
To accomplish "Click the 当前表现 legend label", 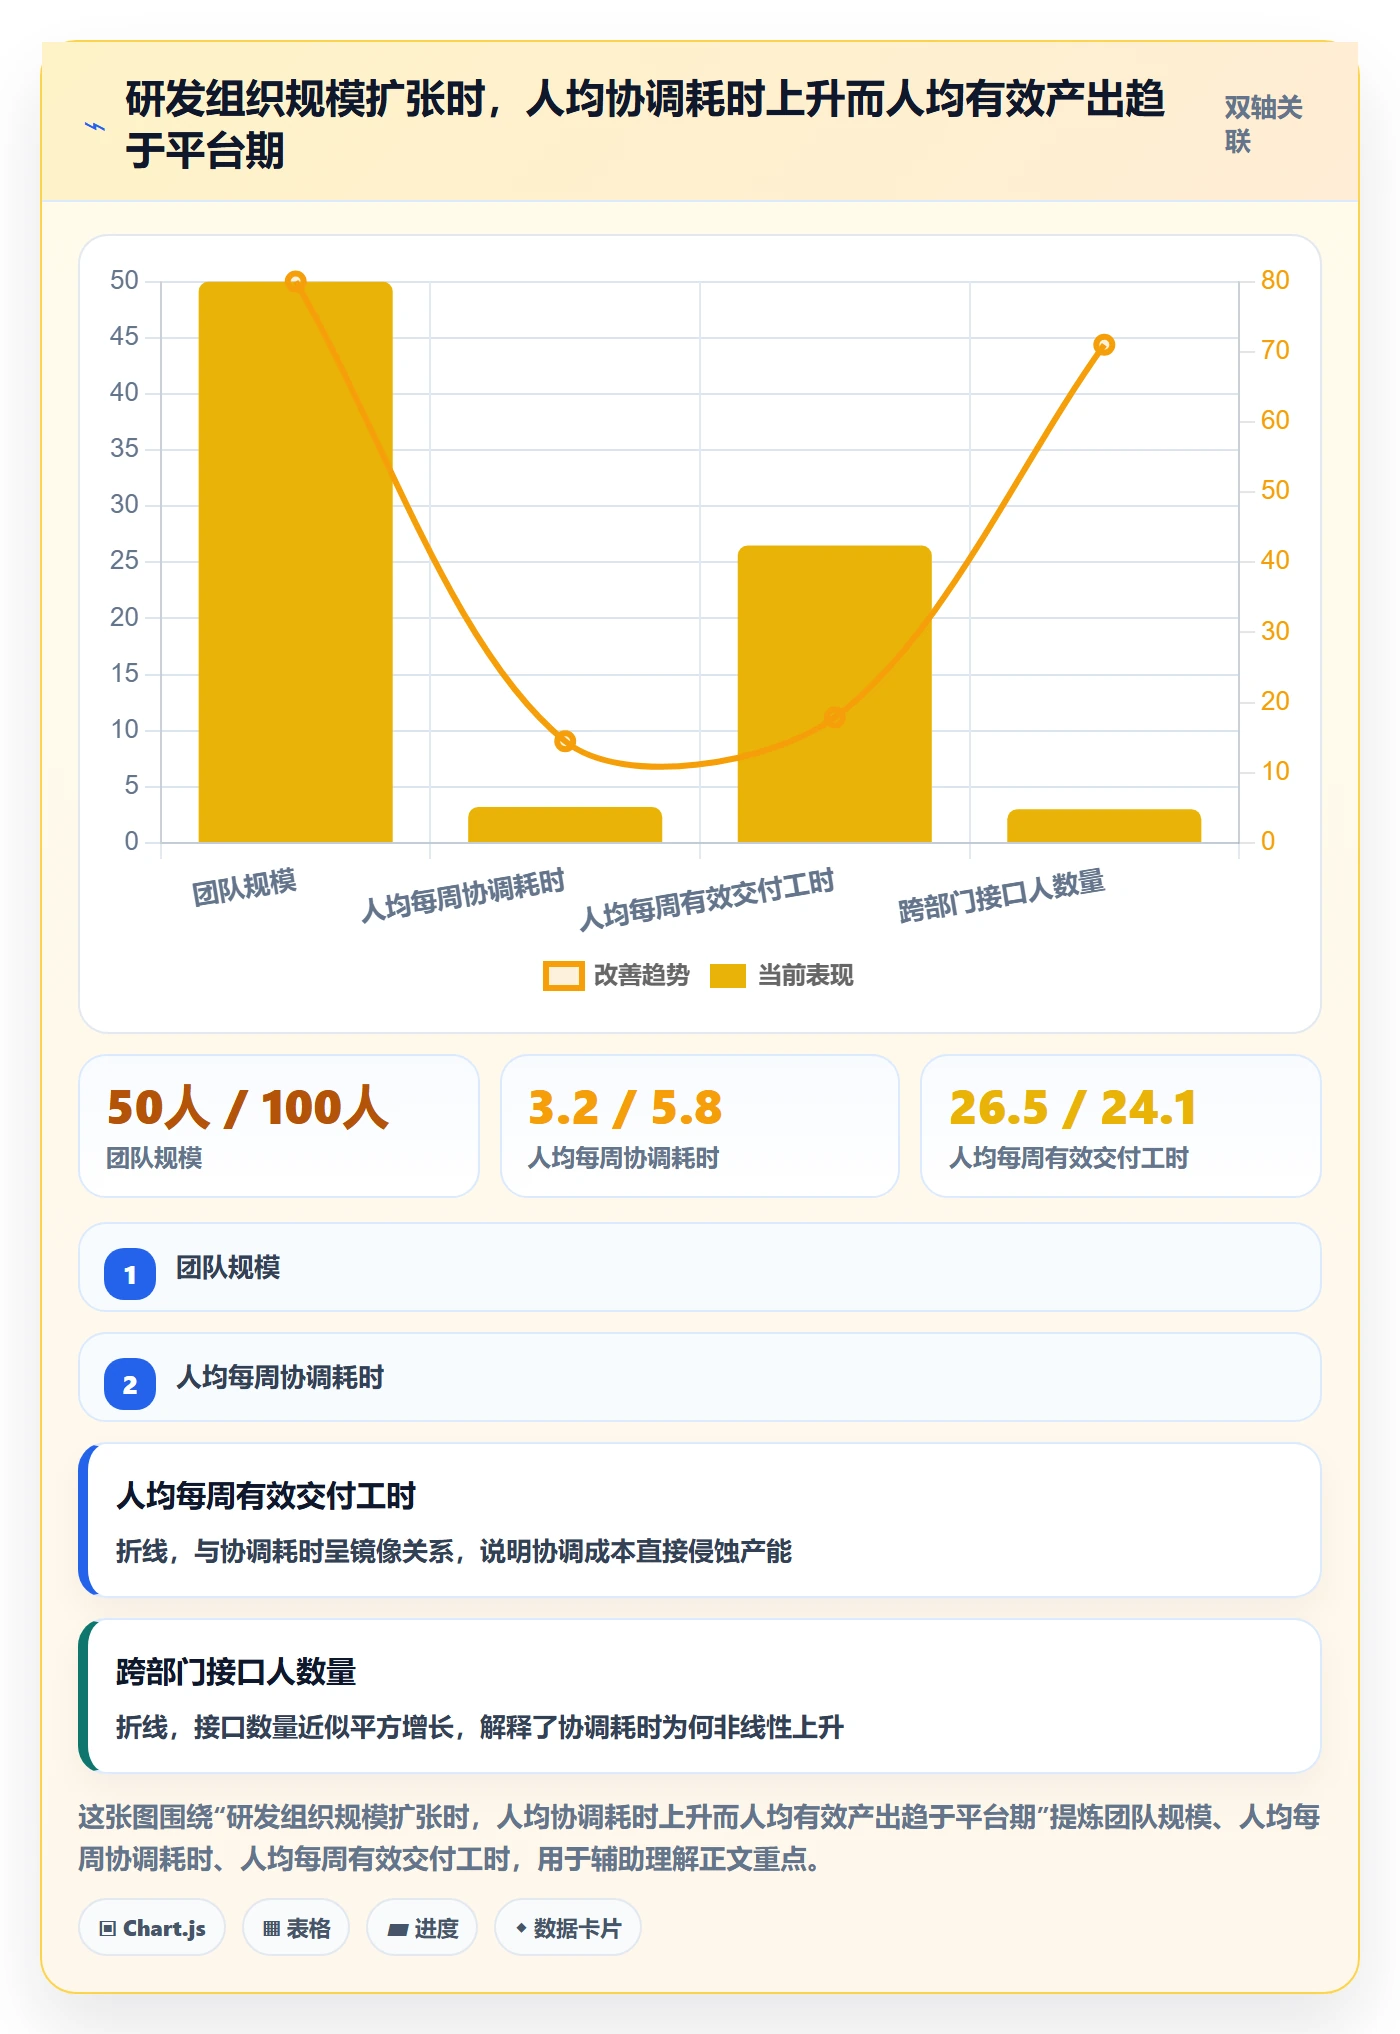I will [805, 975].
